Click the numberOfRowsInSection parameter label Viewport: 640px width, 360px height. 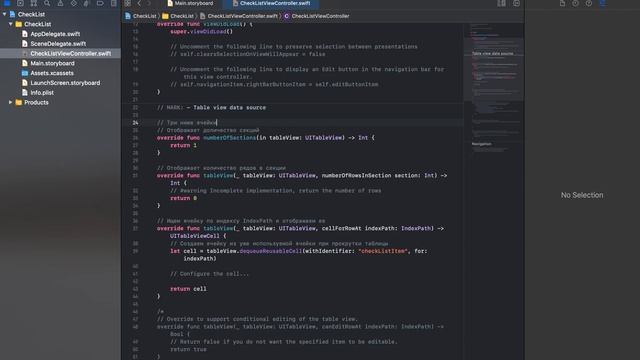tap(356, 176)
